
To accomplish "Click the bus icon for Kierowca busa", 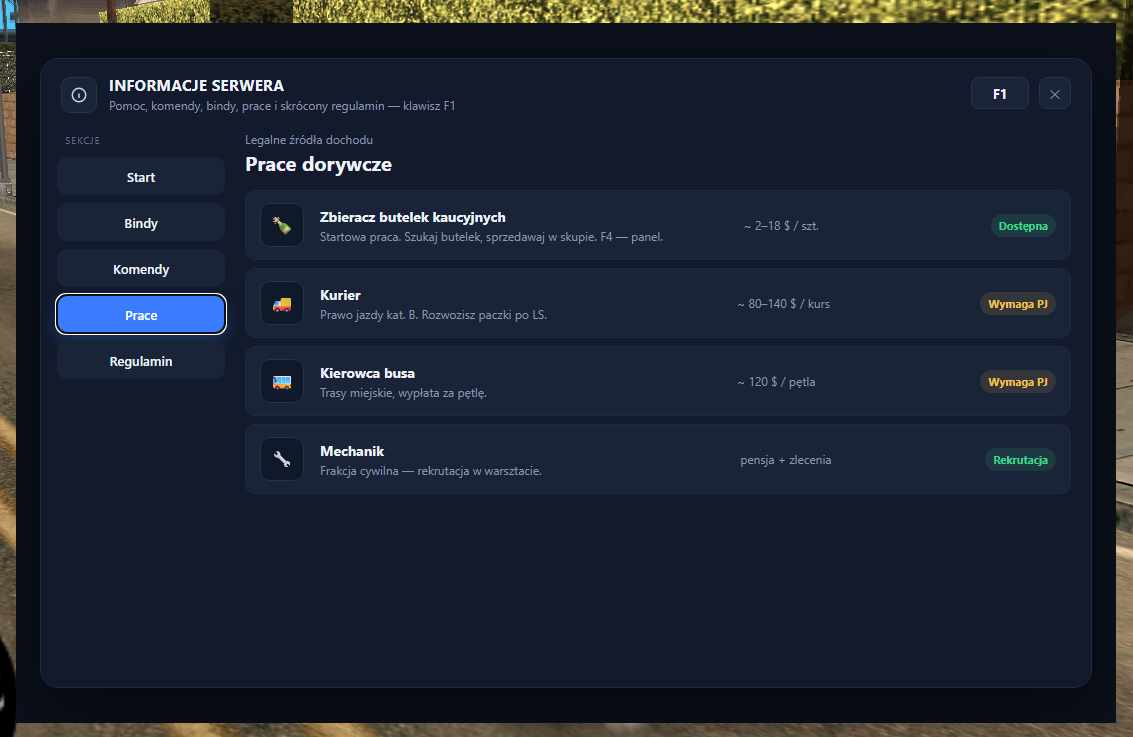I will (x=282, y=382).
